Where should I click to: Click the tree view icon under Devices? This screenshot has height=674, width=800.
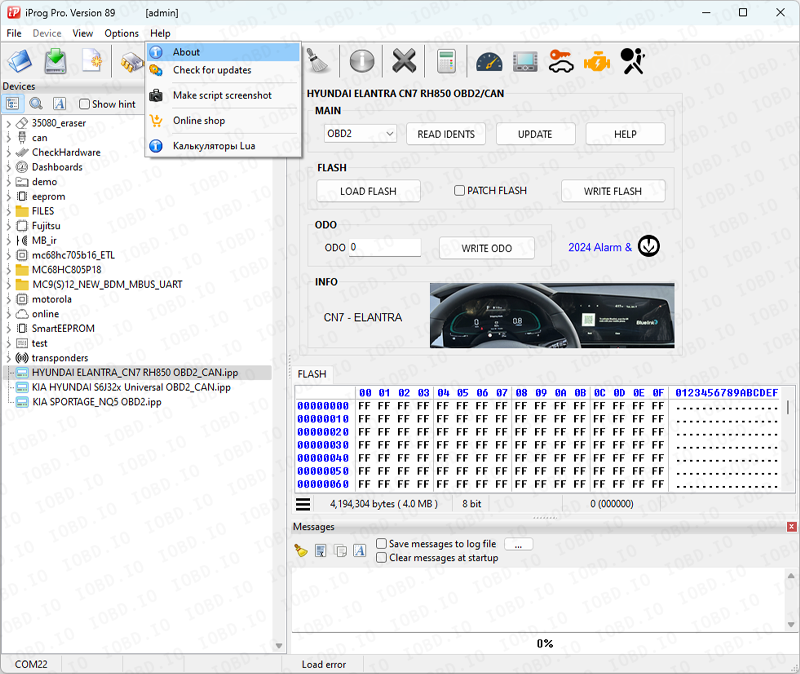(12, 104)
